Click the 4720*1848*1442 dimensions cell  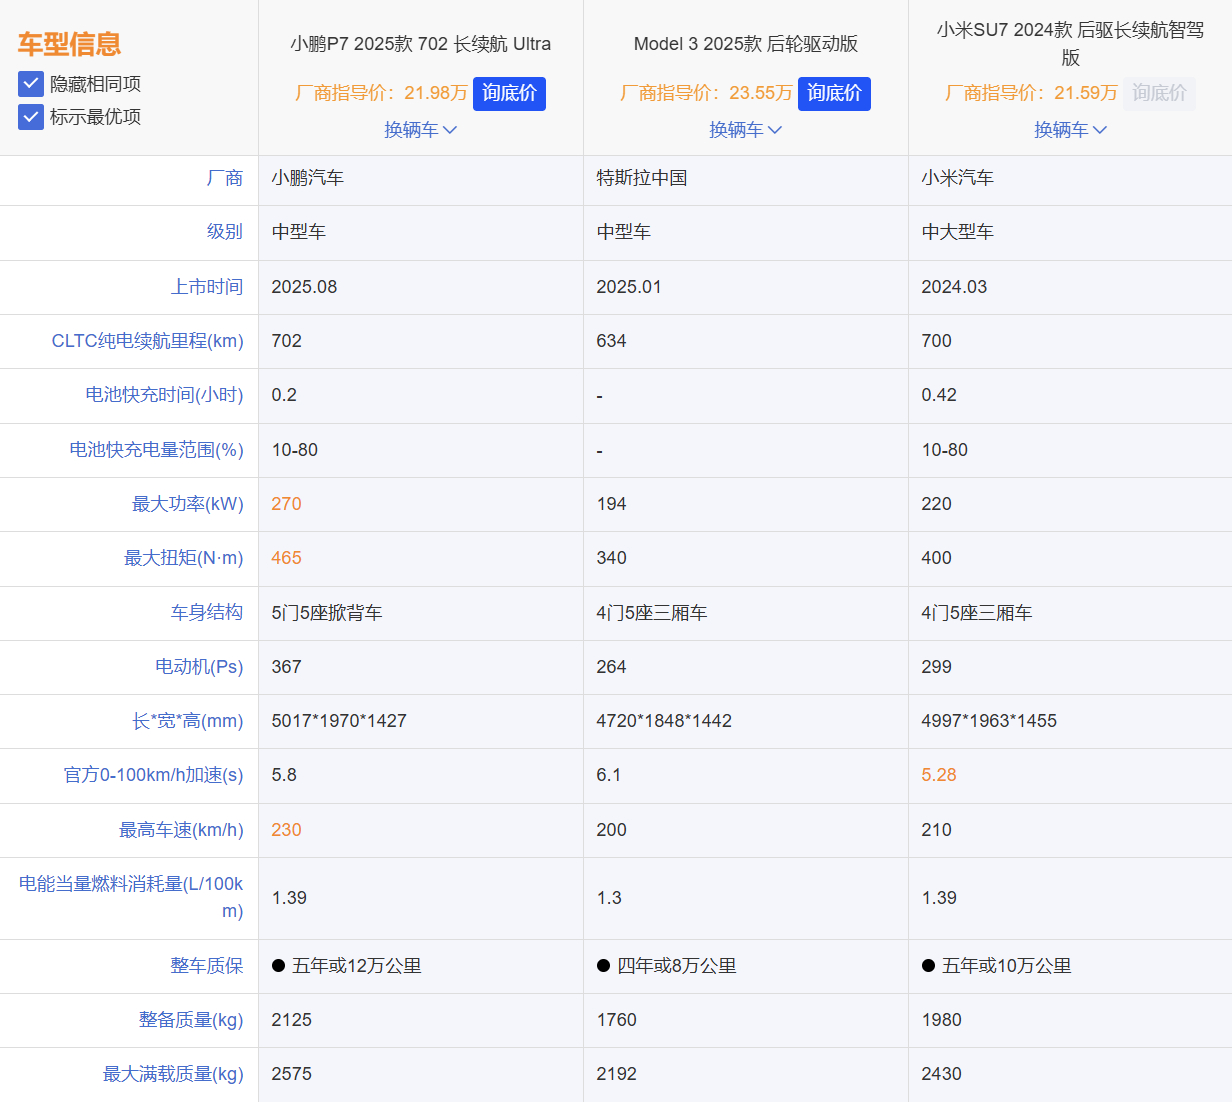tap(664, 721)
